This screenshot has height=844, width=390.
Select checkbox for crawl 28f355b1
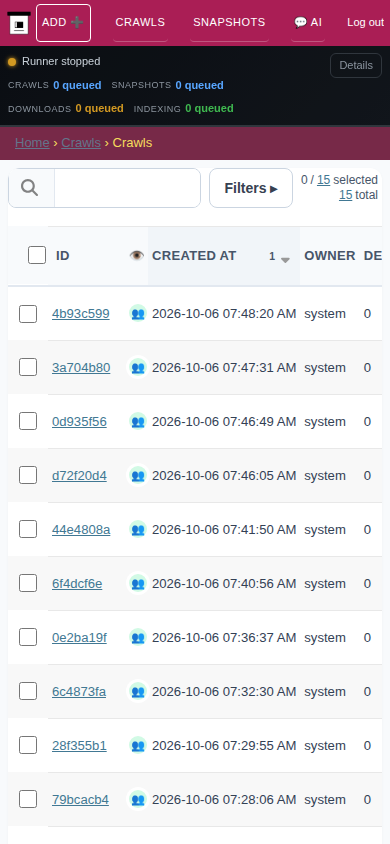tap(28, 745)
